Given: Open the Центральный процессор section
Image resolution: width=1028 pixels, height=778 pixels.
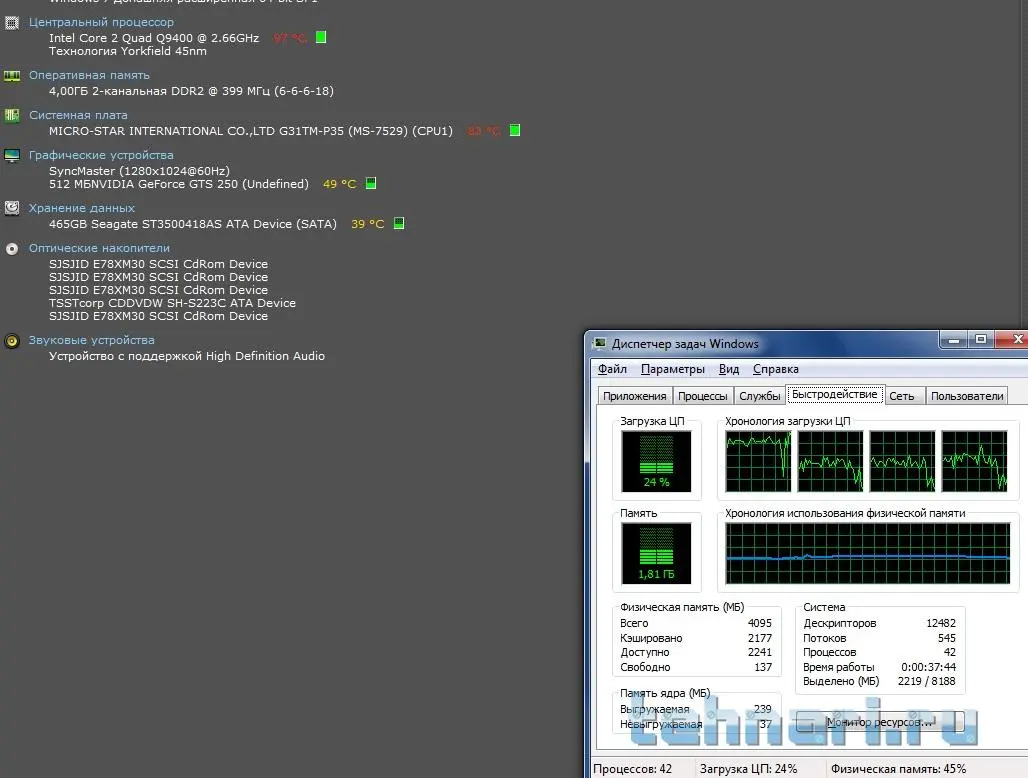Looking at the screenshot, I should point(101,22).
